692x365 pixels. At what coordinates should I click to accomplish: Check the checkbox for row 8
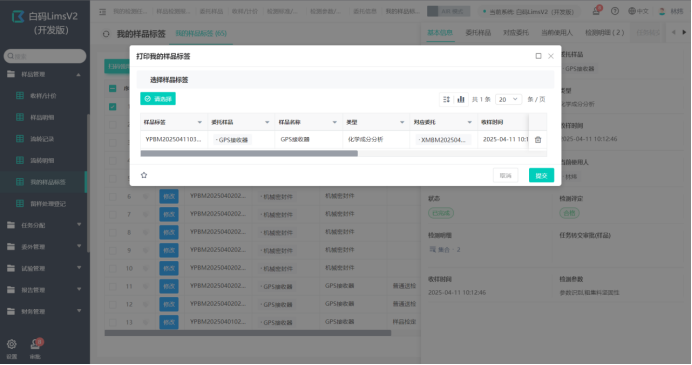click(113, 233)
